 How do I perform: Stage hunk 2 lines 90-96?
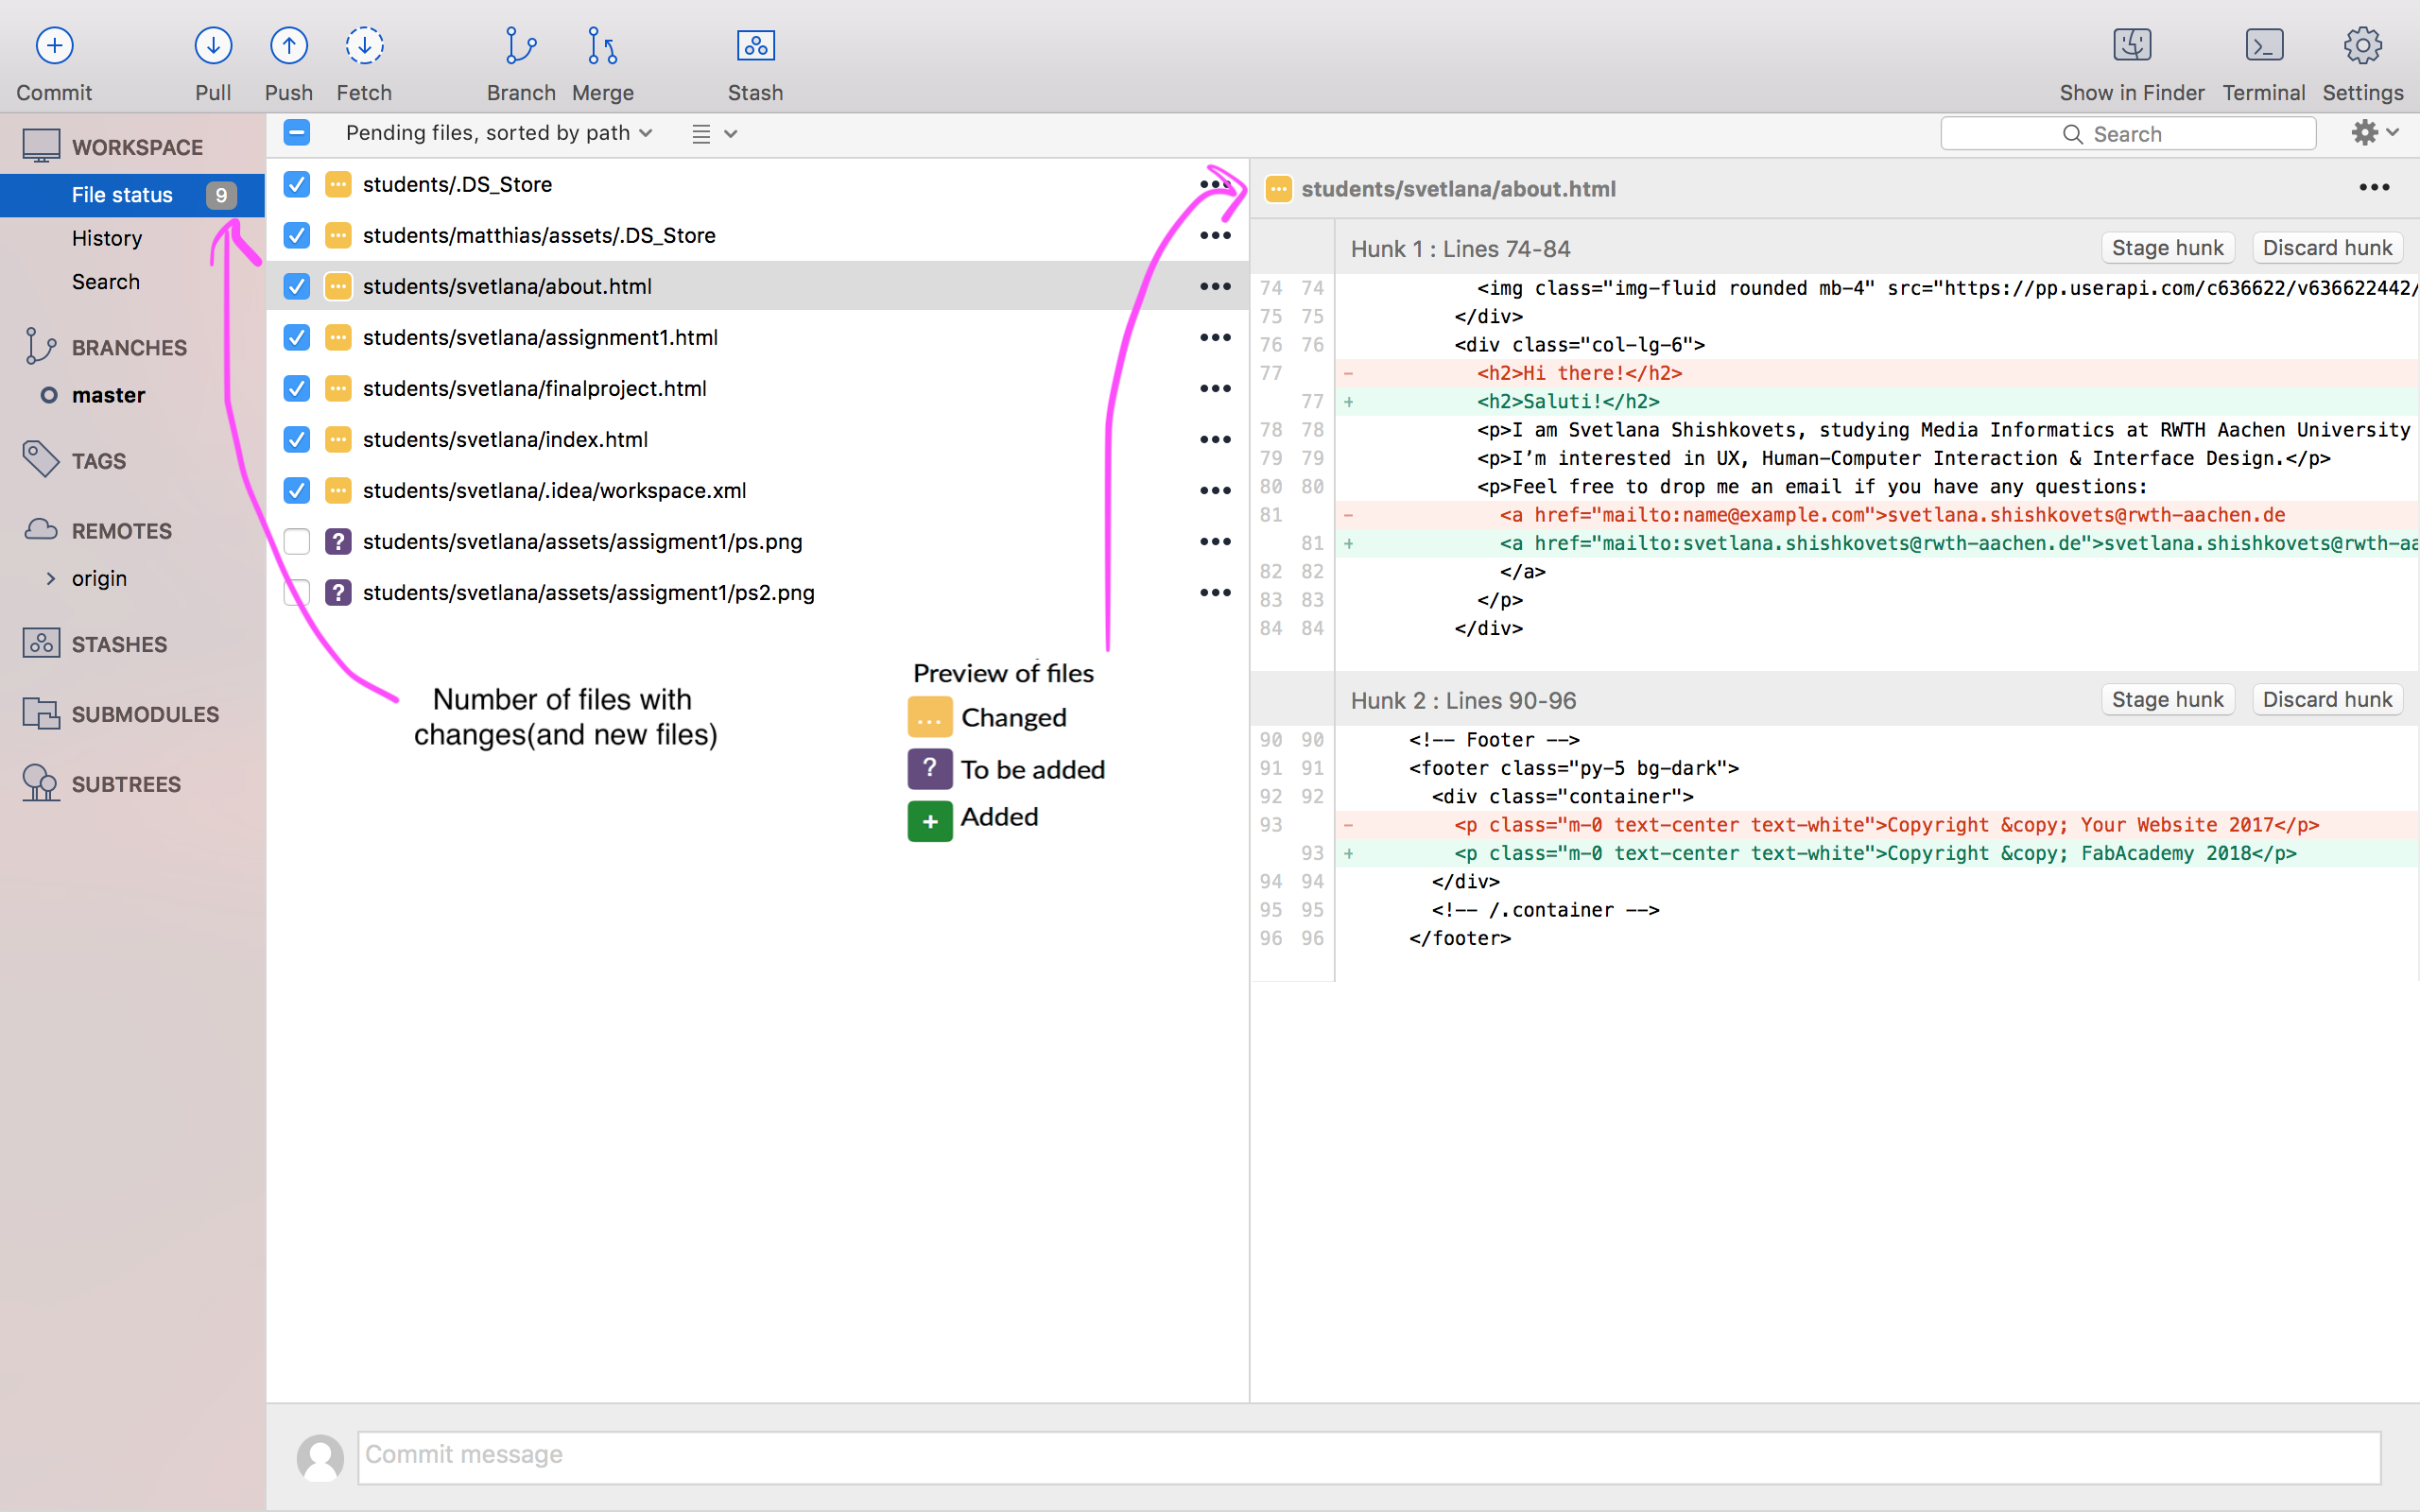[2167, 699]
